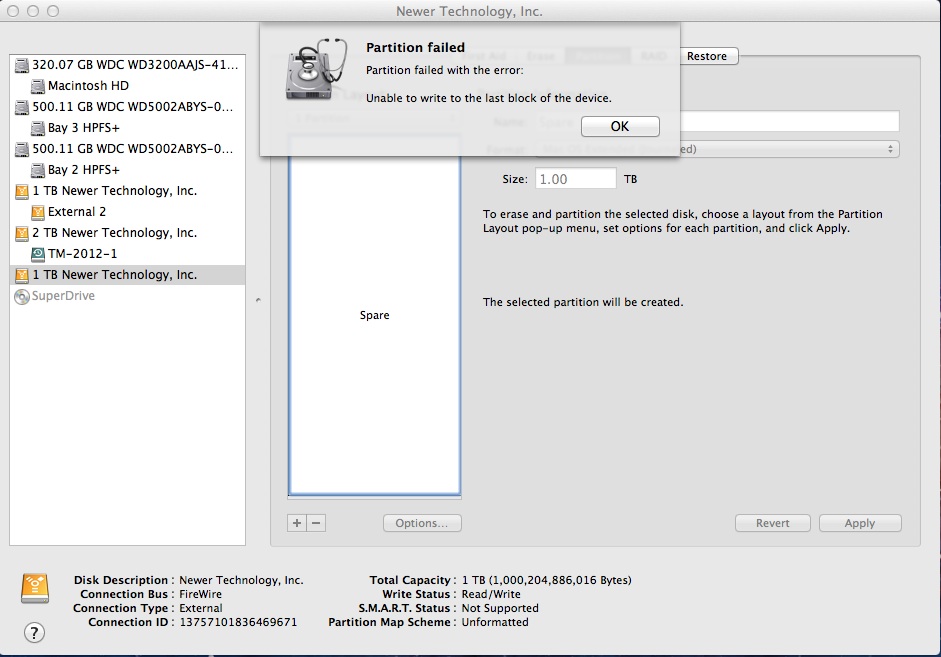
Task: Click the large FireWire drive icon in info area
Action: point(35,588)
